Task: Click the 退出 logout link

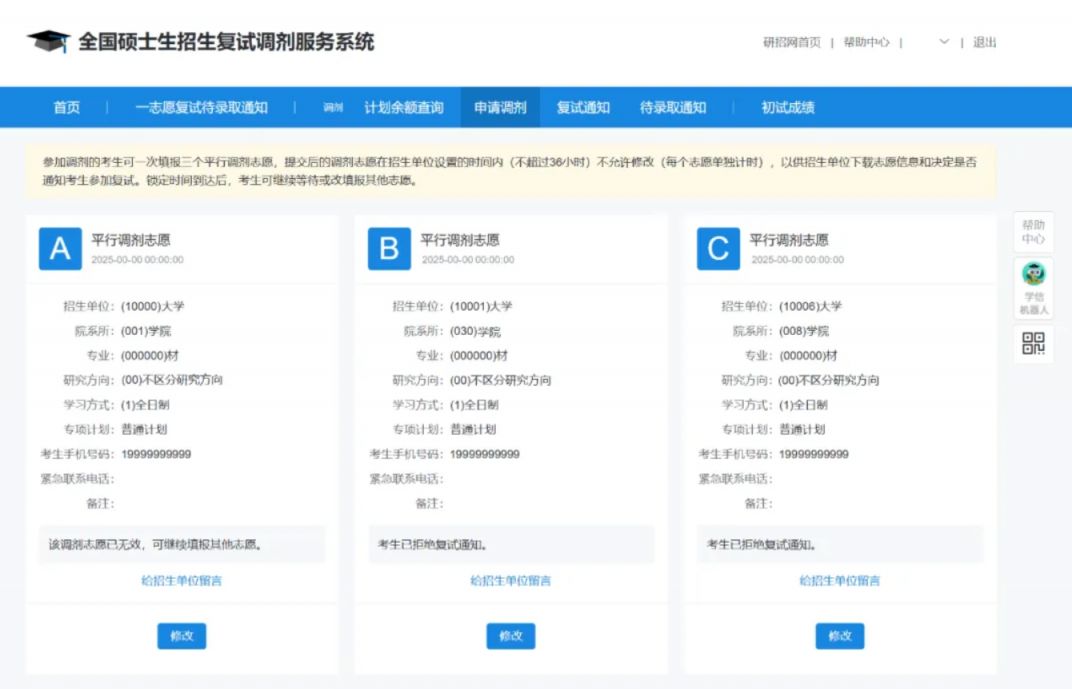Action: tap(984, 42)
